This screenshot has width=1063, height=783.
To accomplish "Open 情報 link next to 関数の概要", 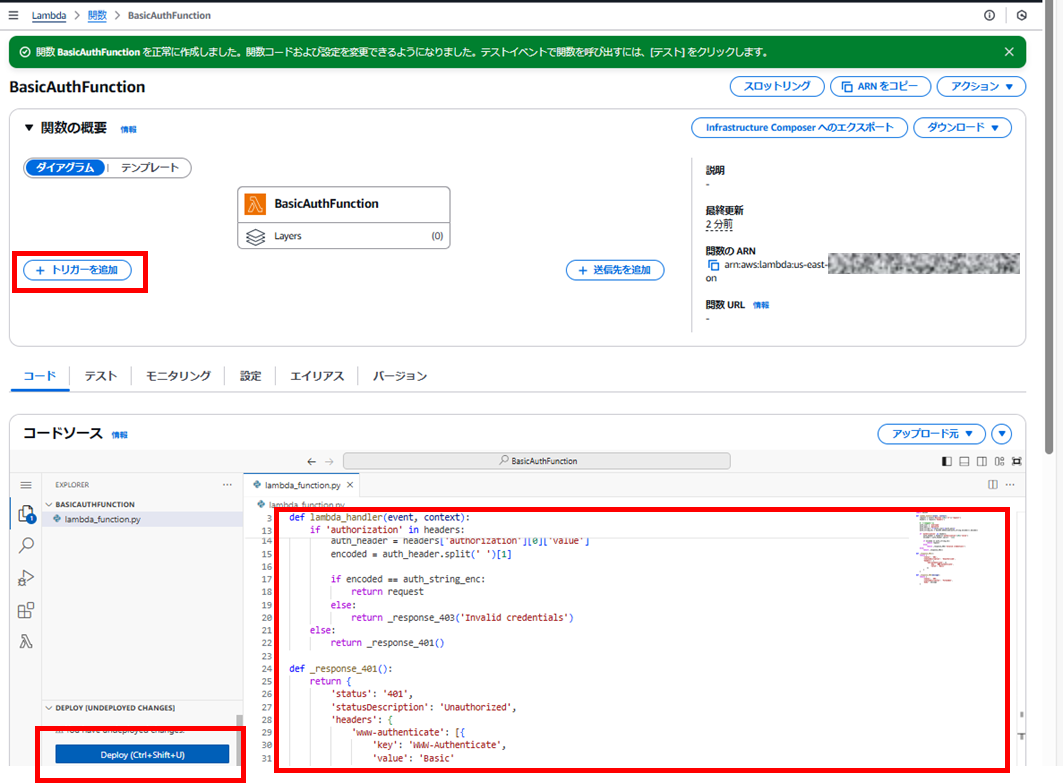I will click(128, 129).
